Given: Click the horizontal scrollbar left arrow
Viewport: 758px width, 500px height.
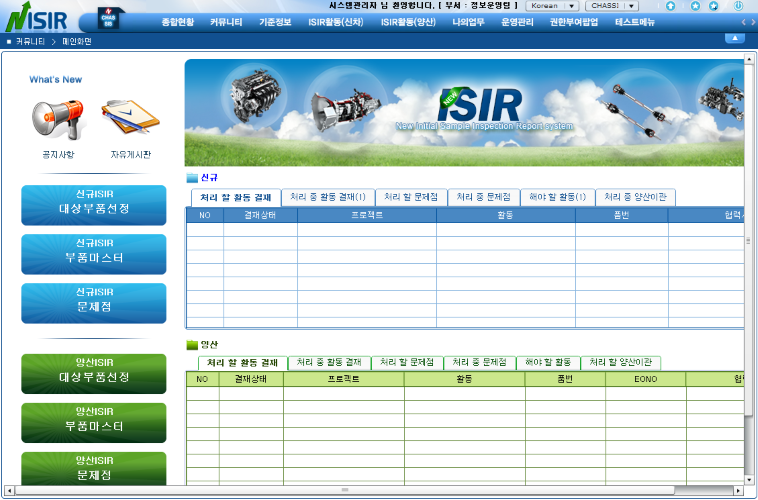Looking at the screenshot, I should pos(9,490).
